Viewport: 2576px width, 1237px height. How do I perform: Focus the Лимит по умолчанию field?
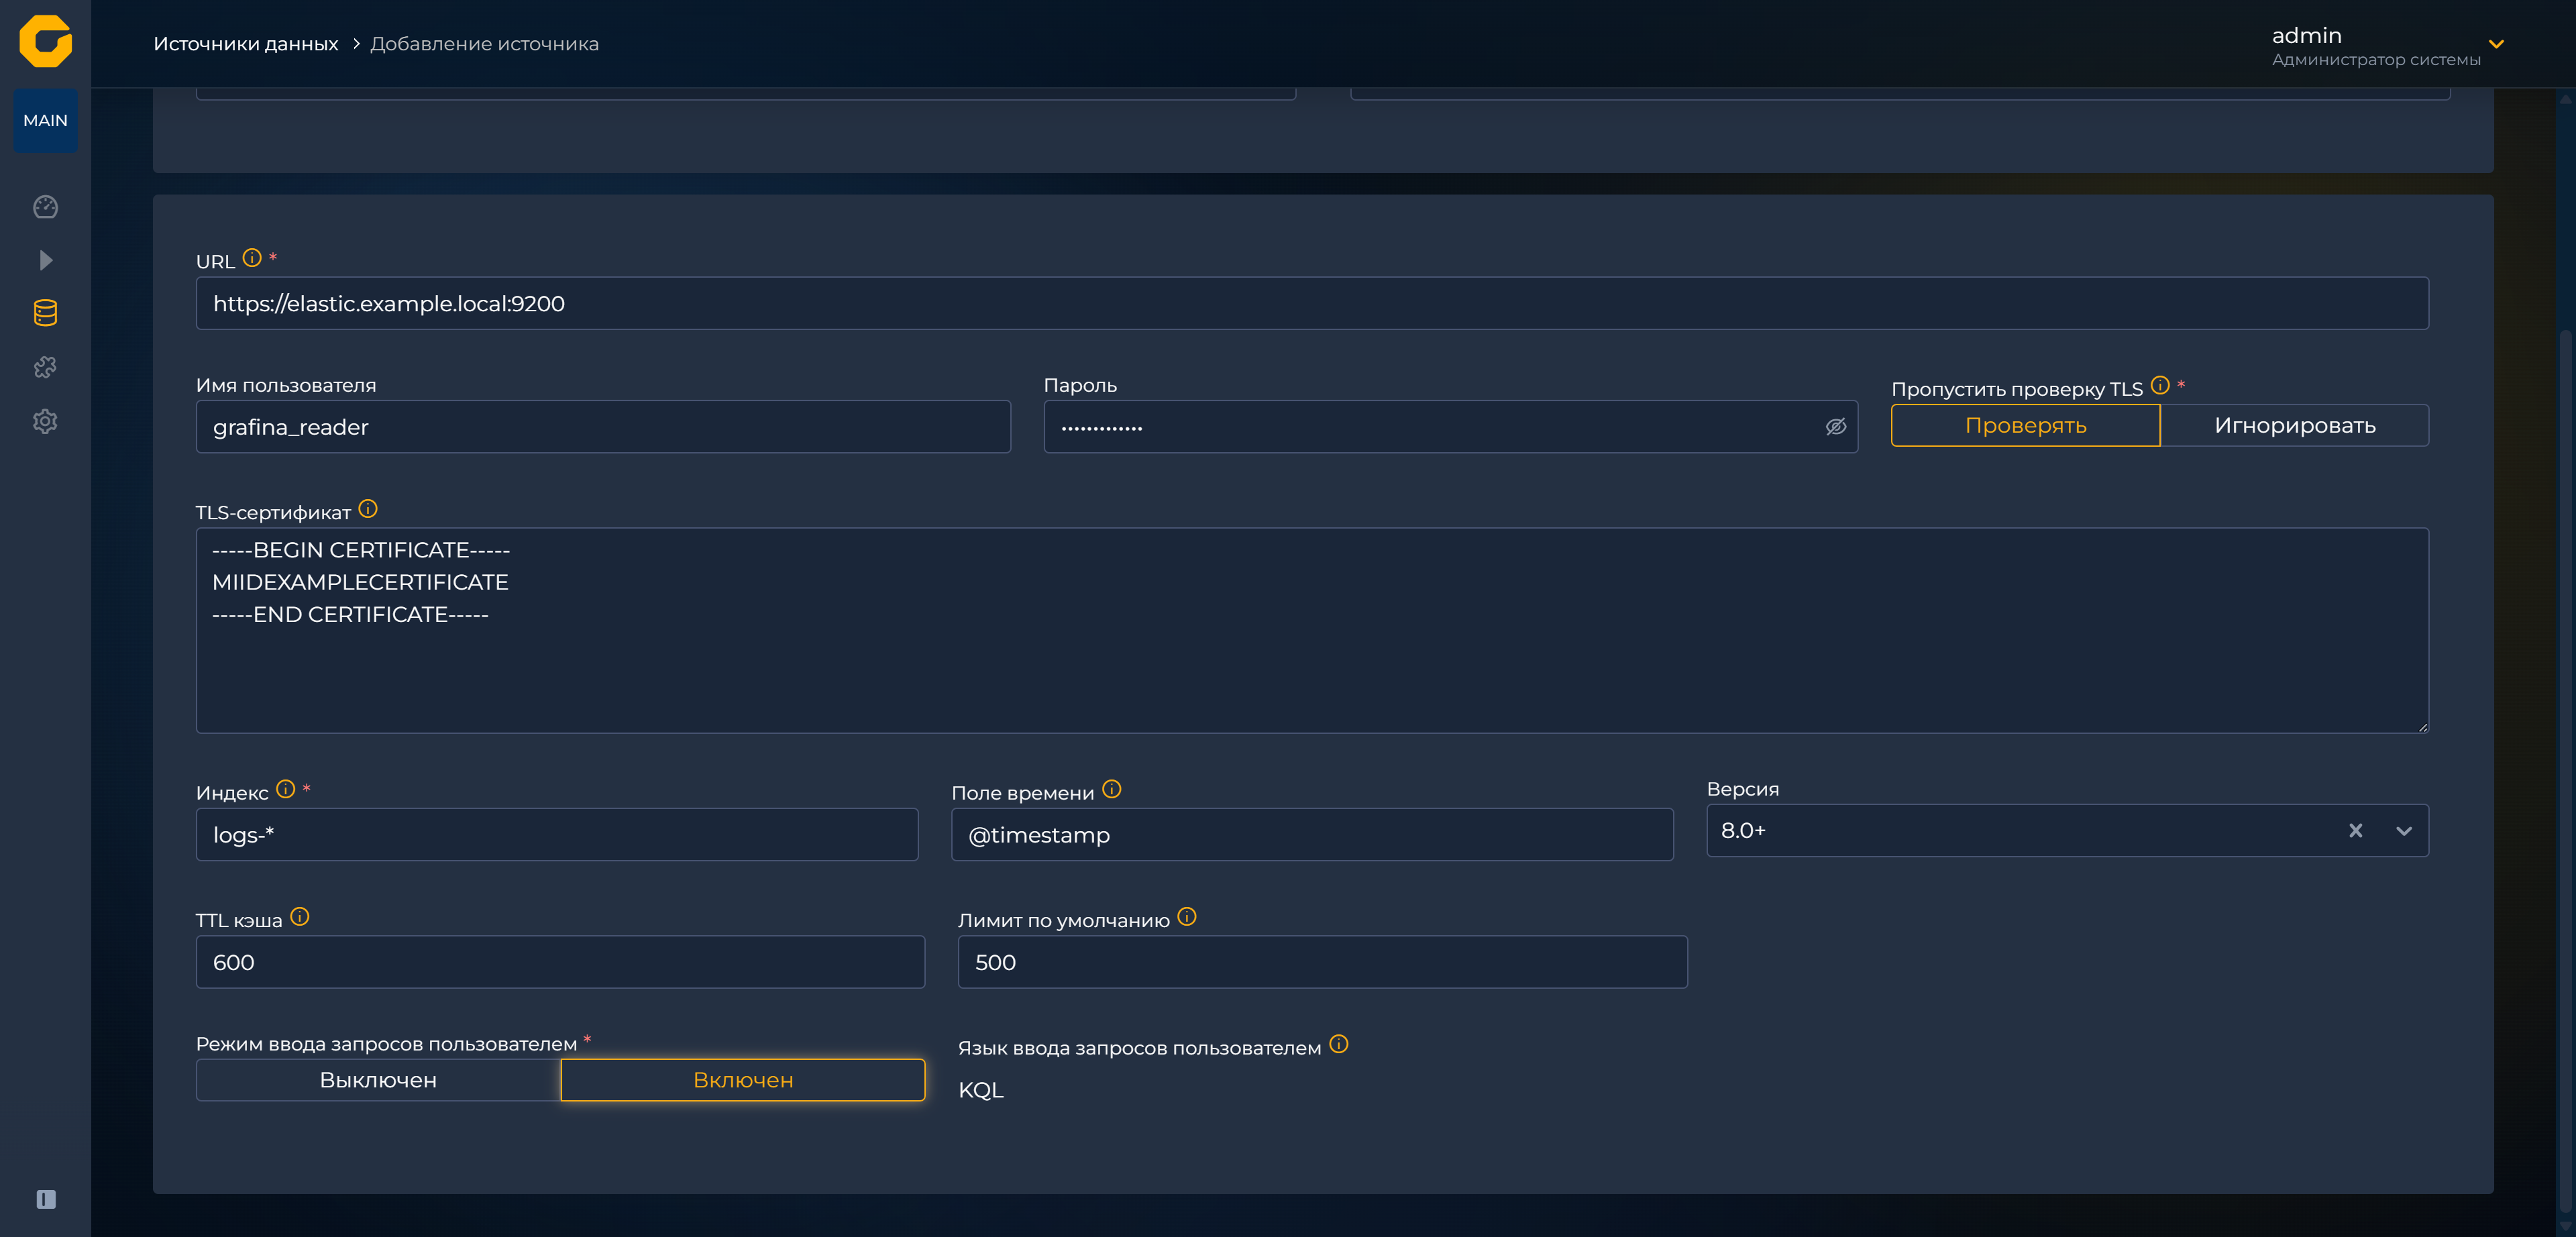coord(1322,963)
